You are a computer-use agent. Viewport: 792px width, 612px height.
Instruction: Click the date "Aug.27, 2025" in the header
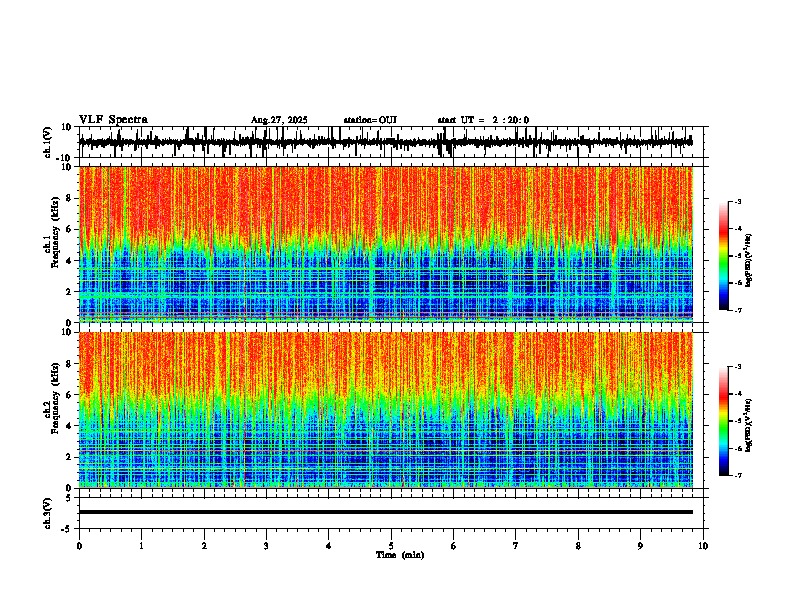(279, 120)
